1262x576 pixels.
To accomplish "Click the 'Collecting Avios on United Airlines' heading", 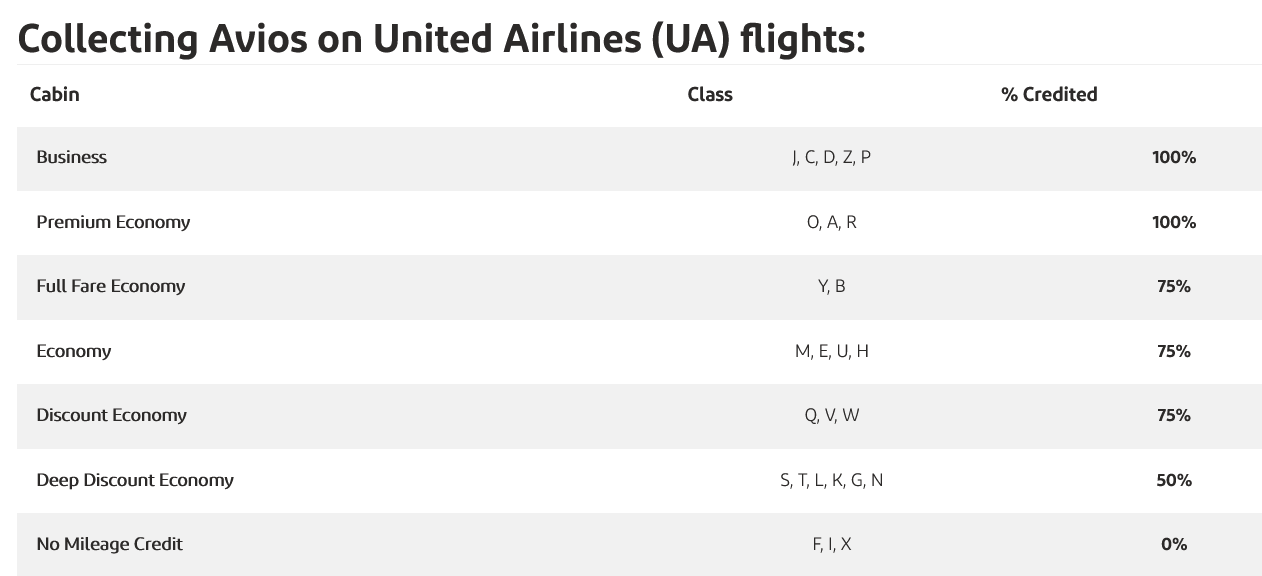I will tap(441, 38).
